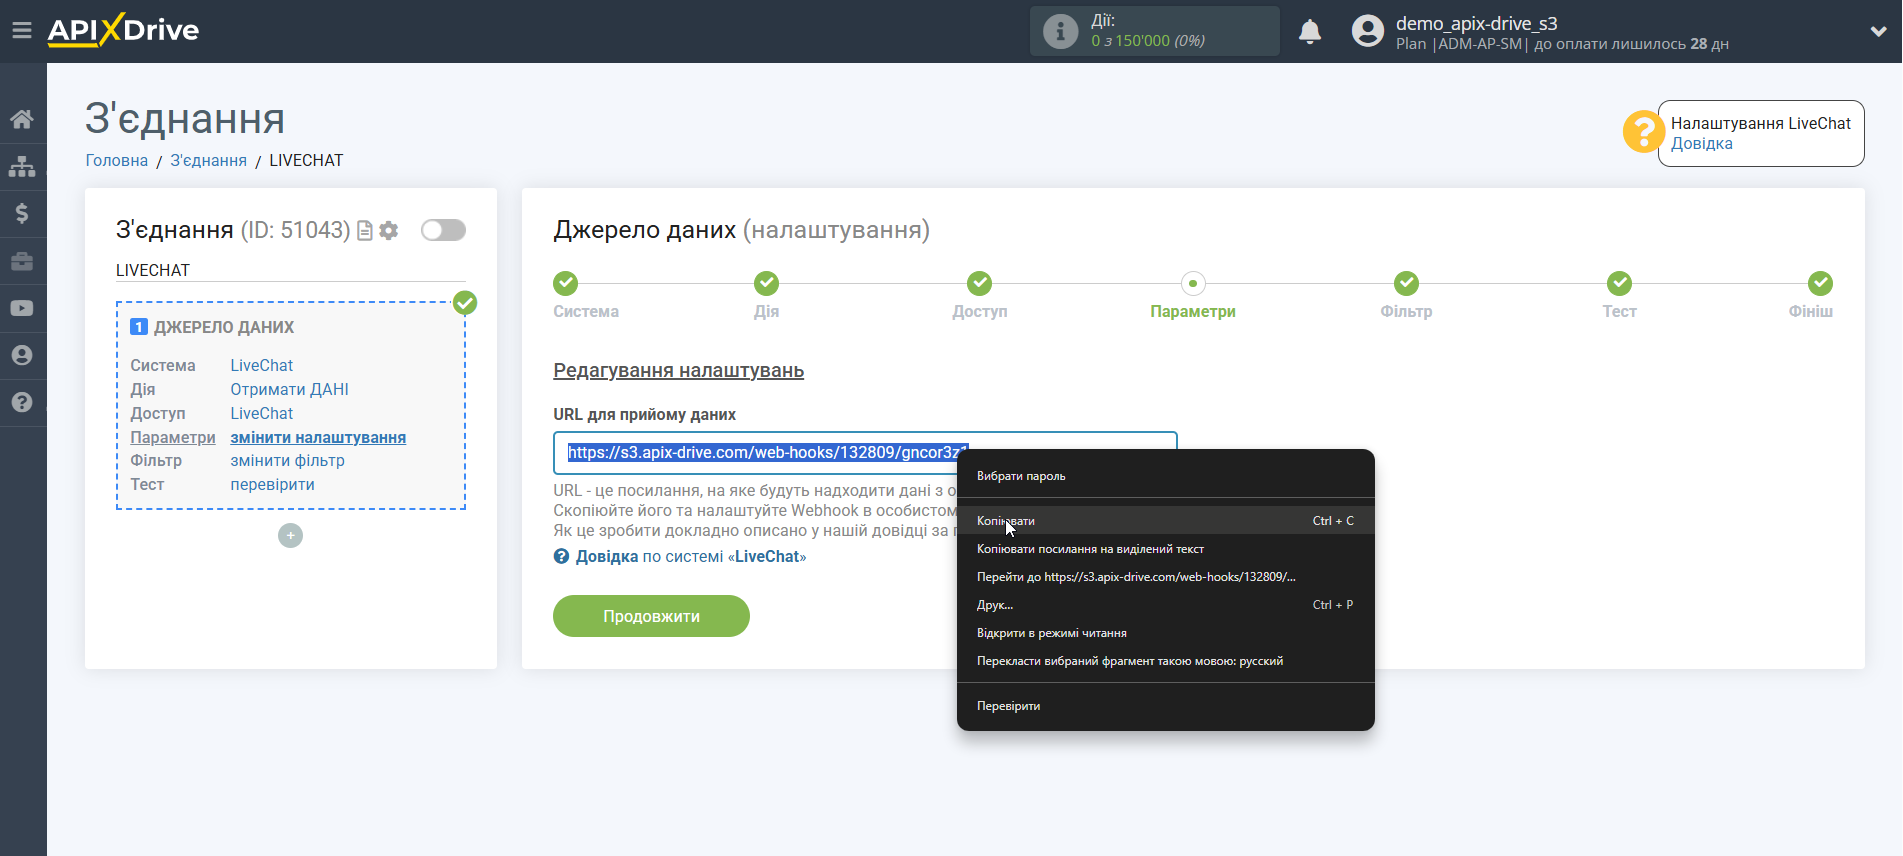Open the help question sidebar icon
The image size is (1903, 856).
click(x=22, y=402)
